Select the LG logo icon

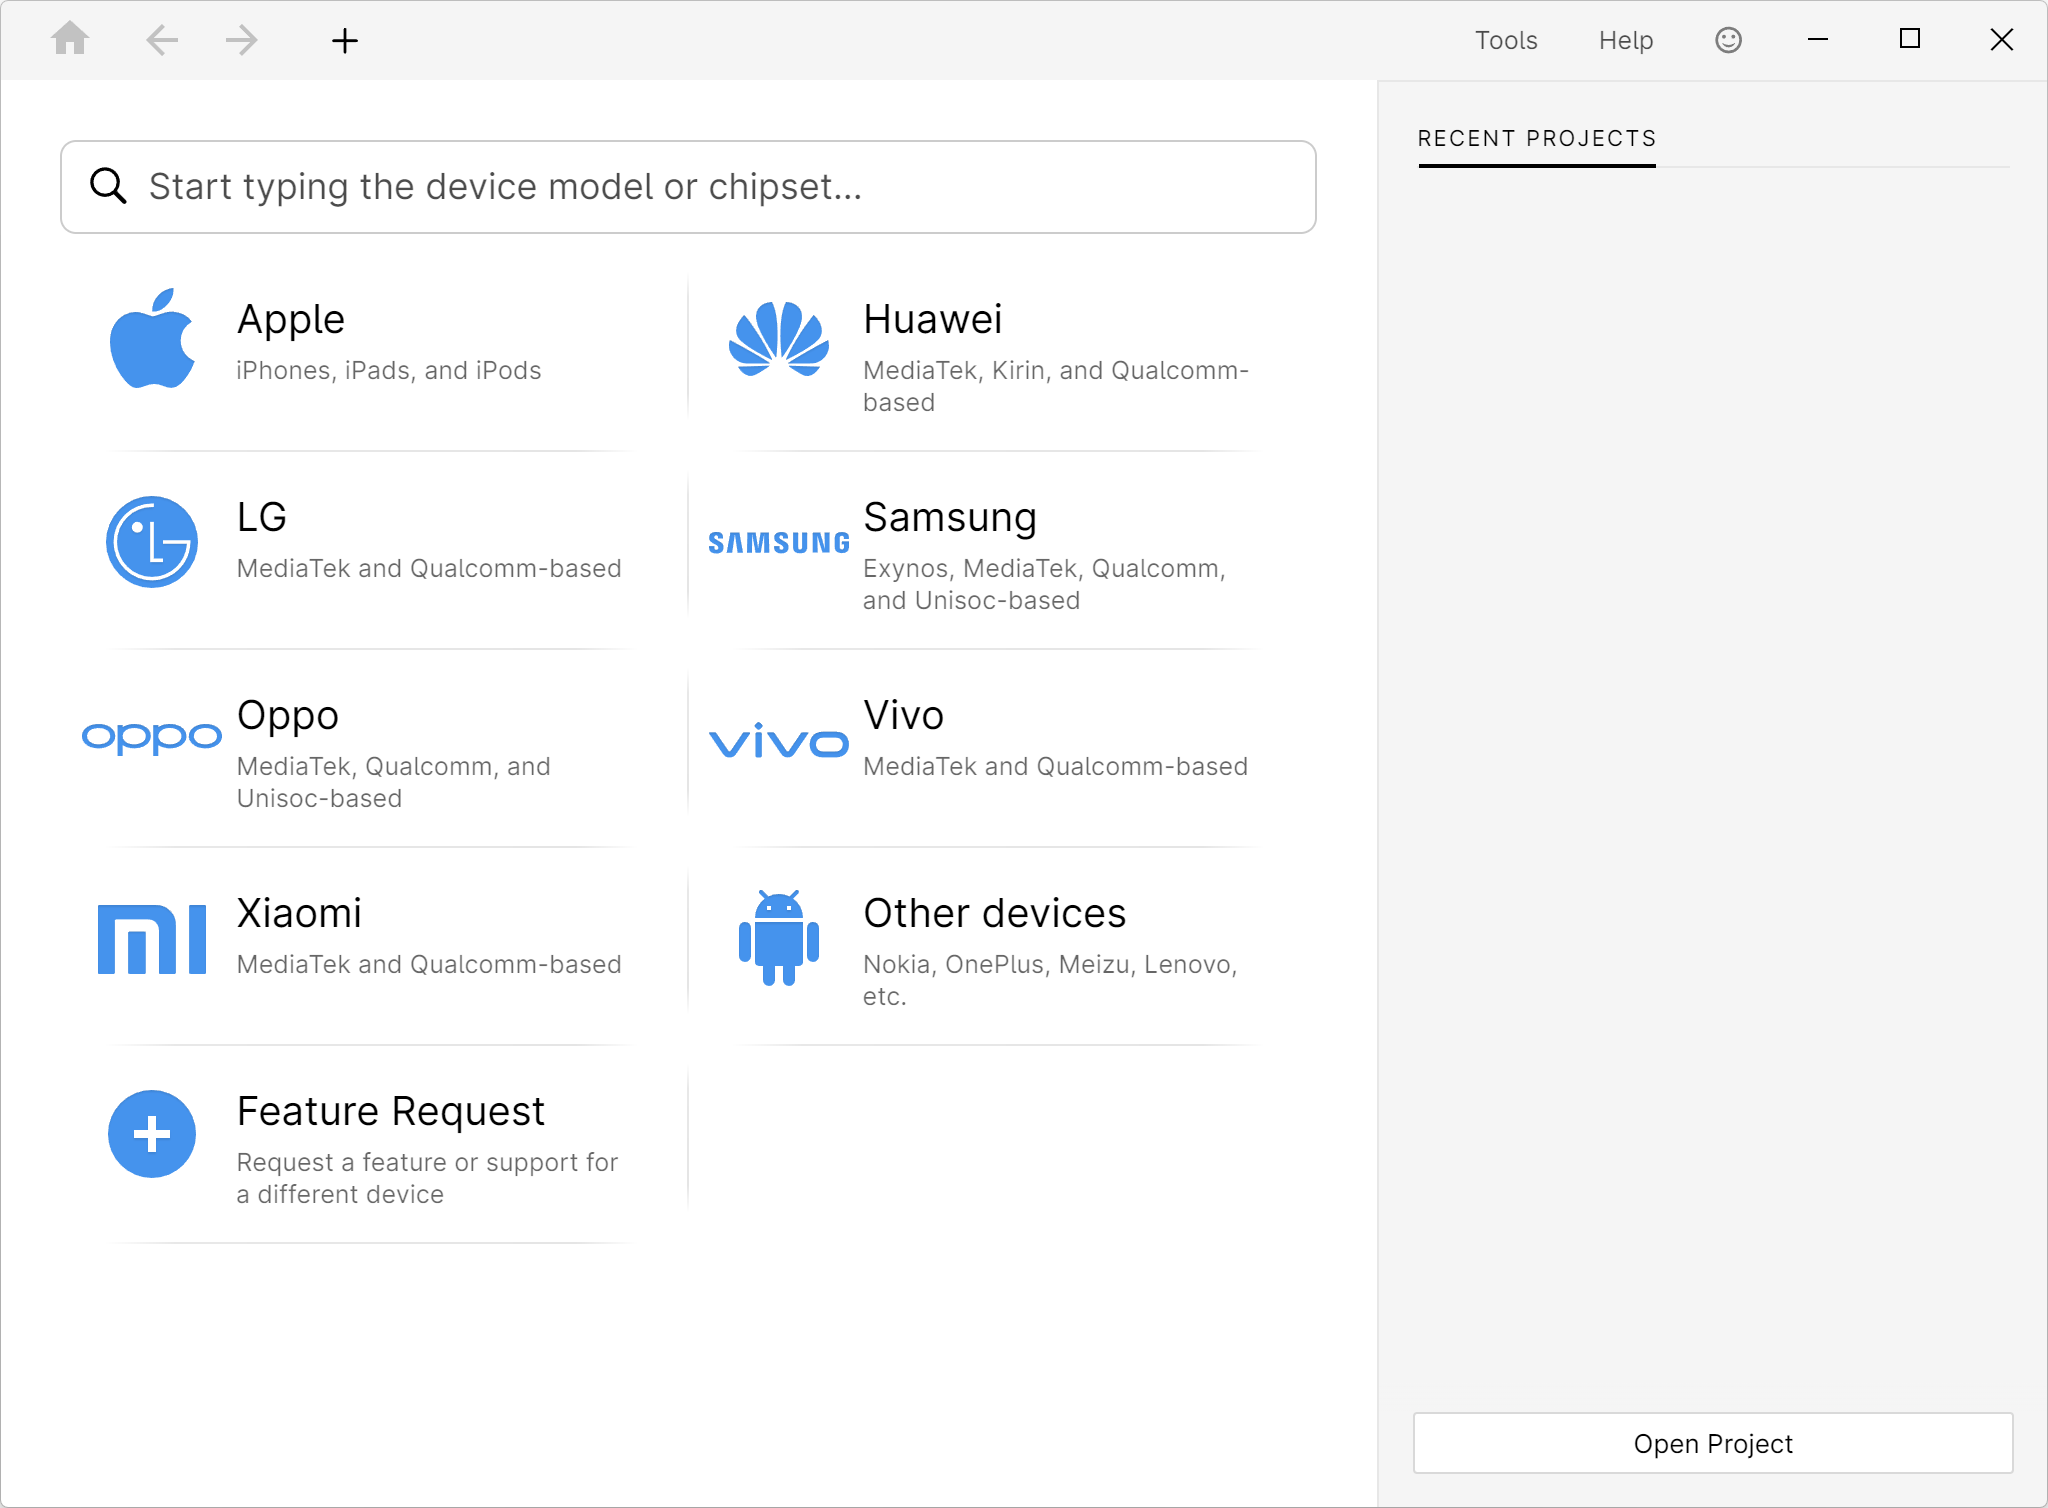(x=152, y=542)
